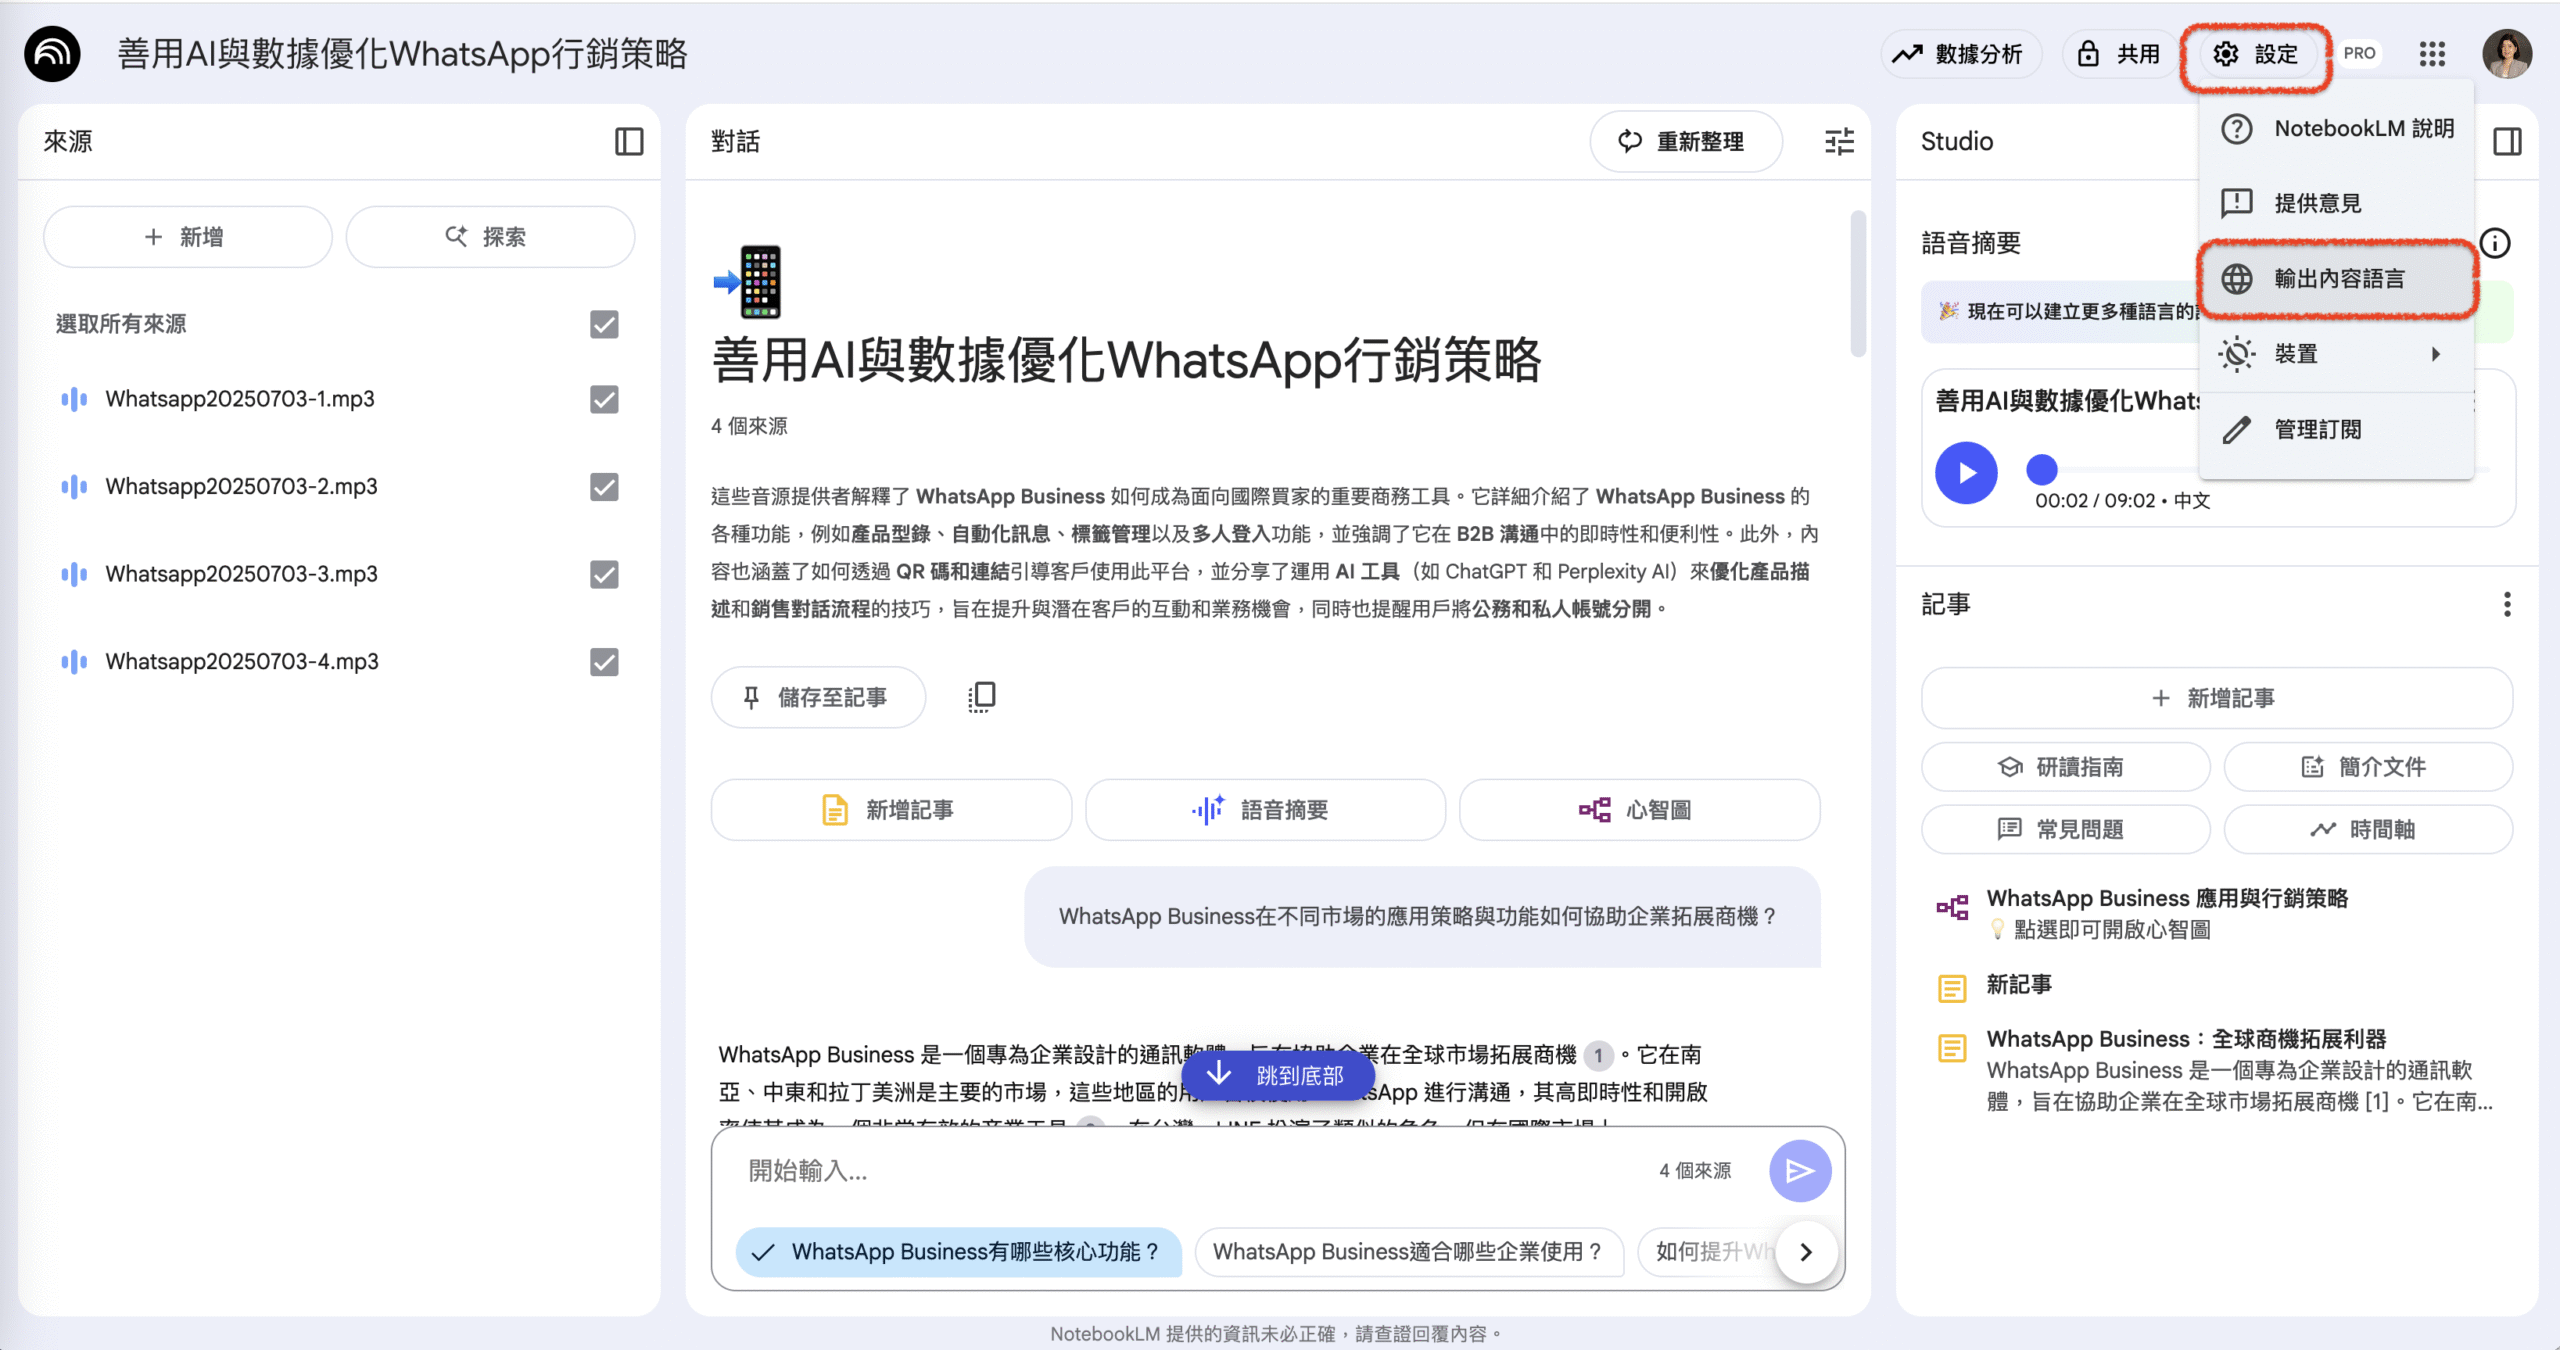Click audio icon of Whatsapp20250703-3.mp3
Screen dimensions: 2560x1350
pos(74,575)
